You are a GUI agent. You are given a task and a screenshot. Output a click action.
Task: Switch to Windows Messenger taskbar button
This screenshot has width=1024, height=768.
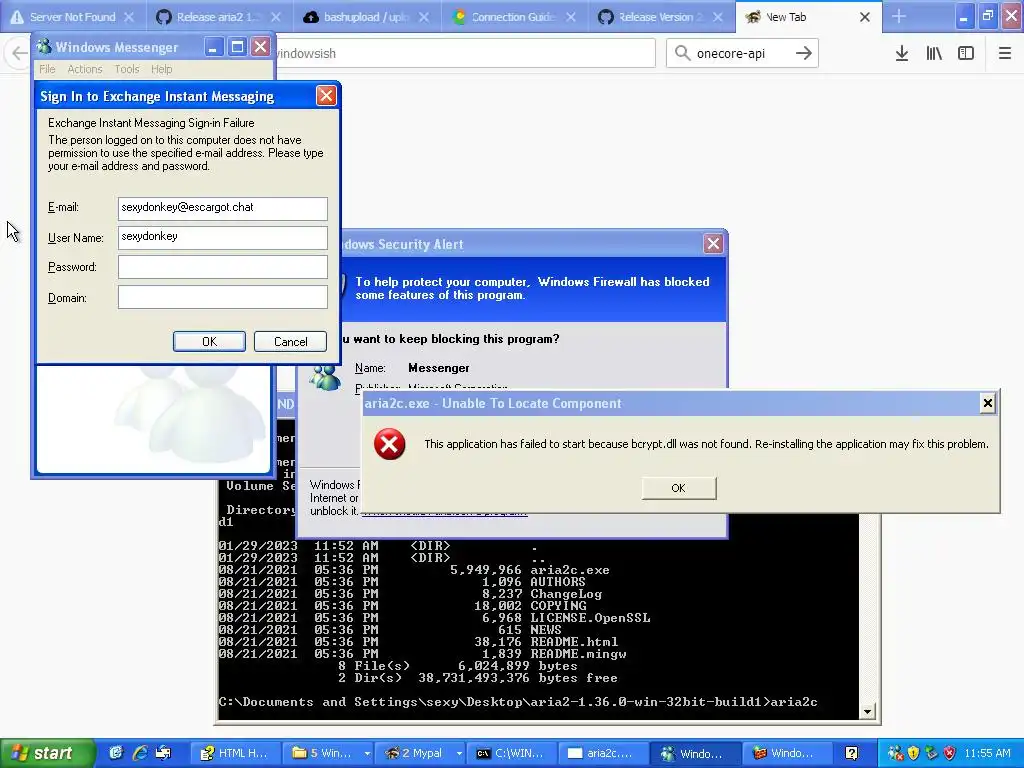point(696,753)
